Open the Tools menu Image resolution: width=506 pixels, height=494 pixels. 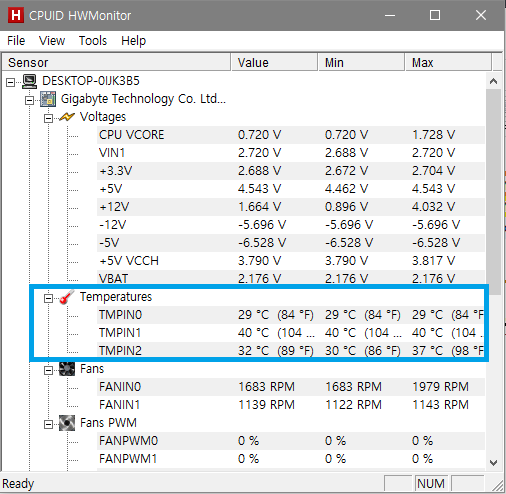(93, 41)
